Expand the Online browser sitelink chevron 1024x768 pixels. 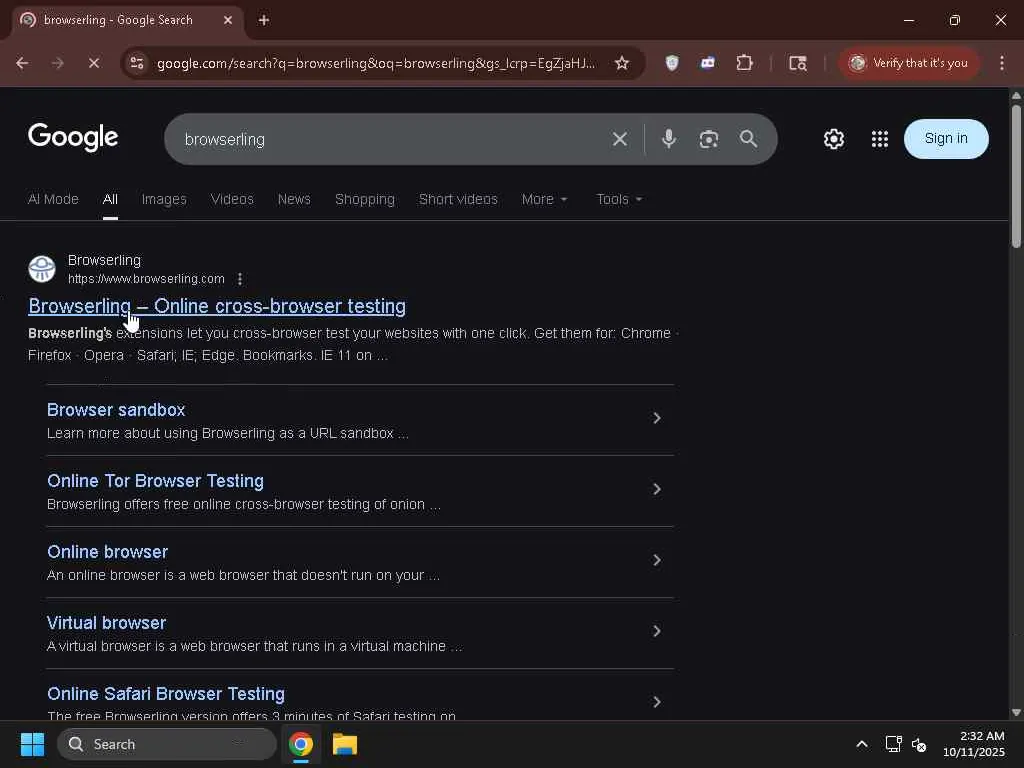[x=657, y=560]
